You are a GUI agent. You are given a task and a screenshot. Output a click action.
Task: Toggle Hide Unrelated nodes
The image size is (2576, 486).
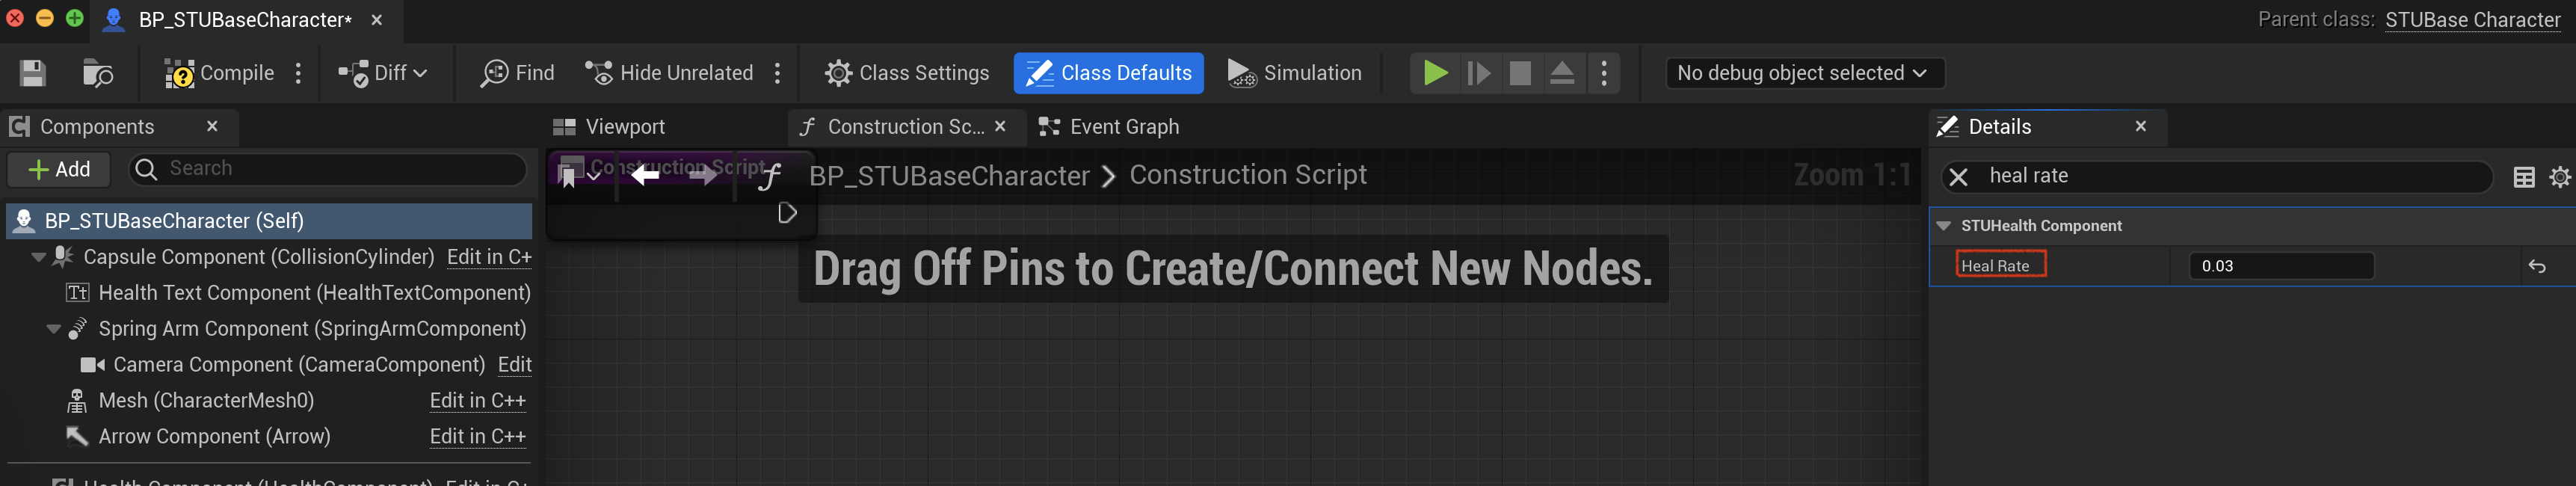pyautogui.click(x=669, y=73)
